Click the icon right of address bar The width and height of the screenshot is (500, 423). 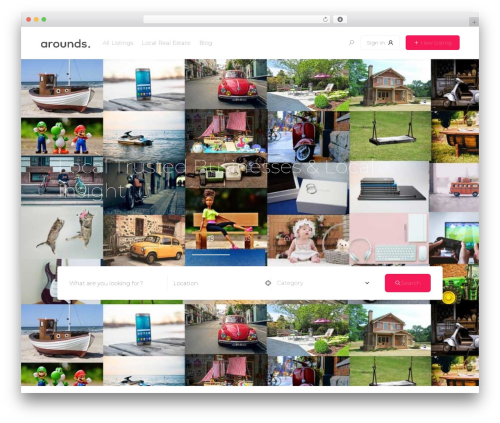(x=340, y=20)
